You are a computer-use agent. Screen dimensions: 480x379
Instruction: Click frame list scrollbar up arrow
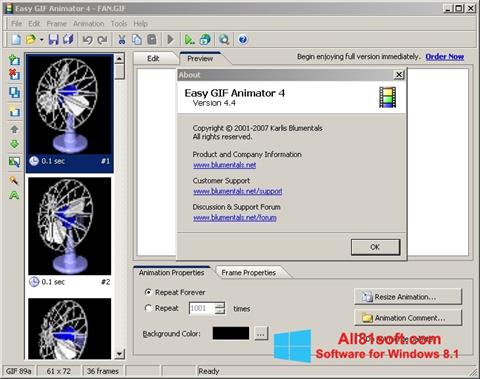click(119, 59)
